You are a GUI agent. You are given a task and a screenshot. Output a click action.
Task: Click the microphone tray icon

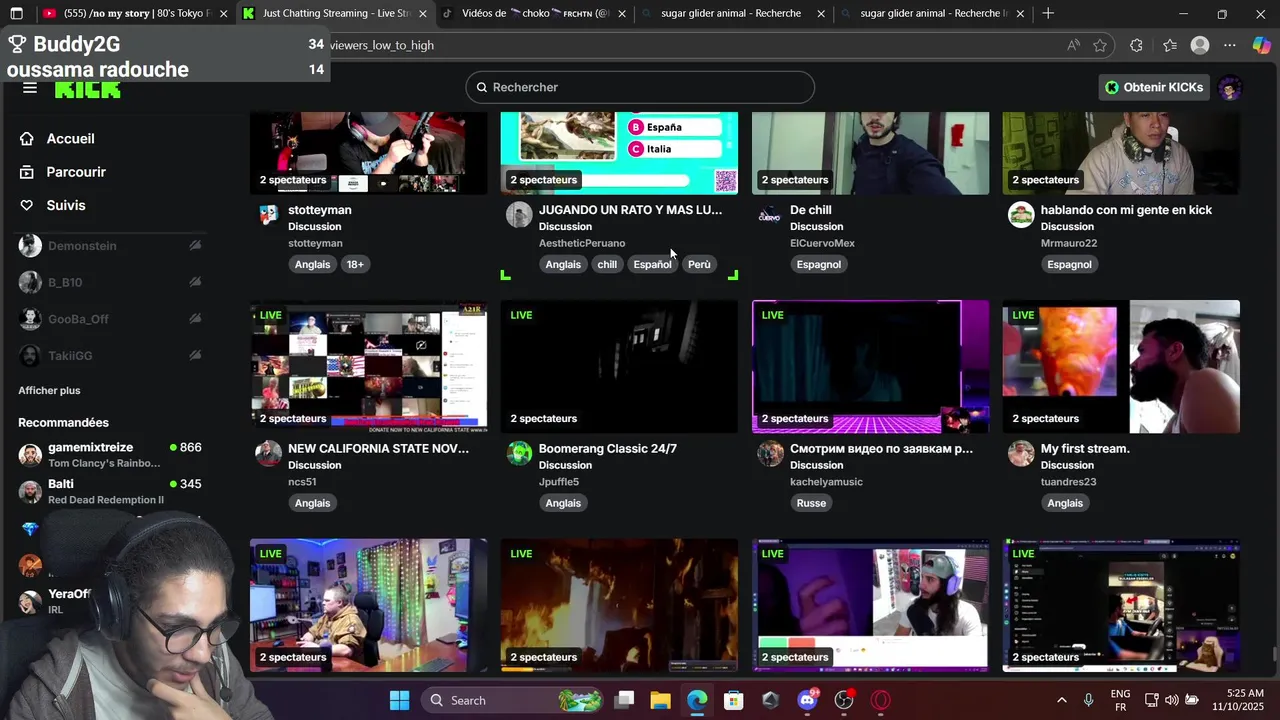click(1088, 700)
